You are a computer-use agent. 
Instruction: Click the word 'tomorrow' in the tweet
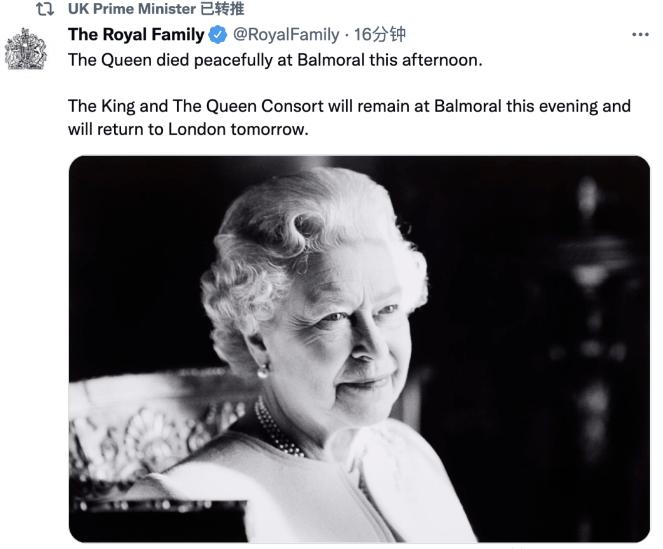pos(272,129)
